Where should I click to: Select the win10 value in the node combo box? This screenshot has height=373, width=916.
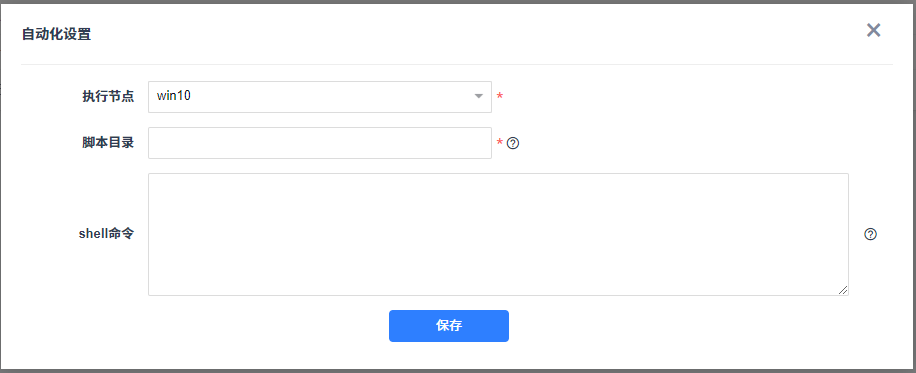click(174, 96)
